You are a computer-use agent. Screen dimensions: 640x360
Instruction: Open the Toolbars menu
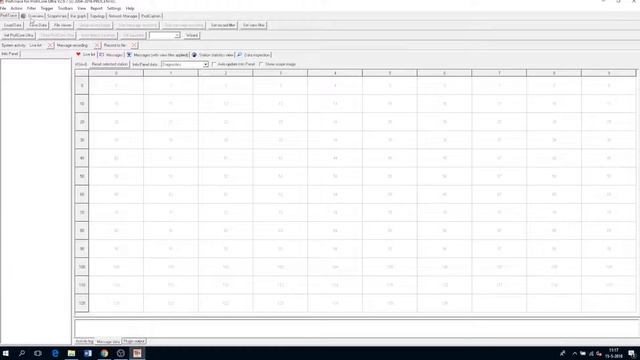click(x=65, y=8)
